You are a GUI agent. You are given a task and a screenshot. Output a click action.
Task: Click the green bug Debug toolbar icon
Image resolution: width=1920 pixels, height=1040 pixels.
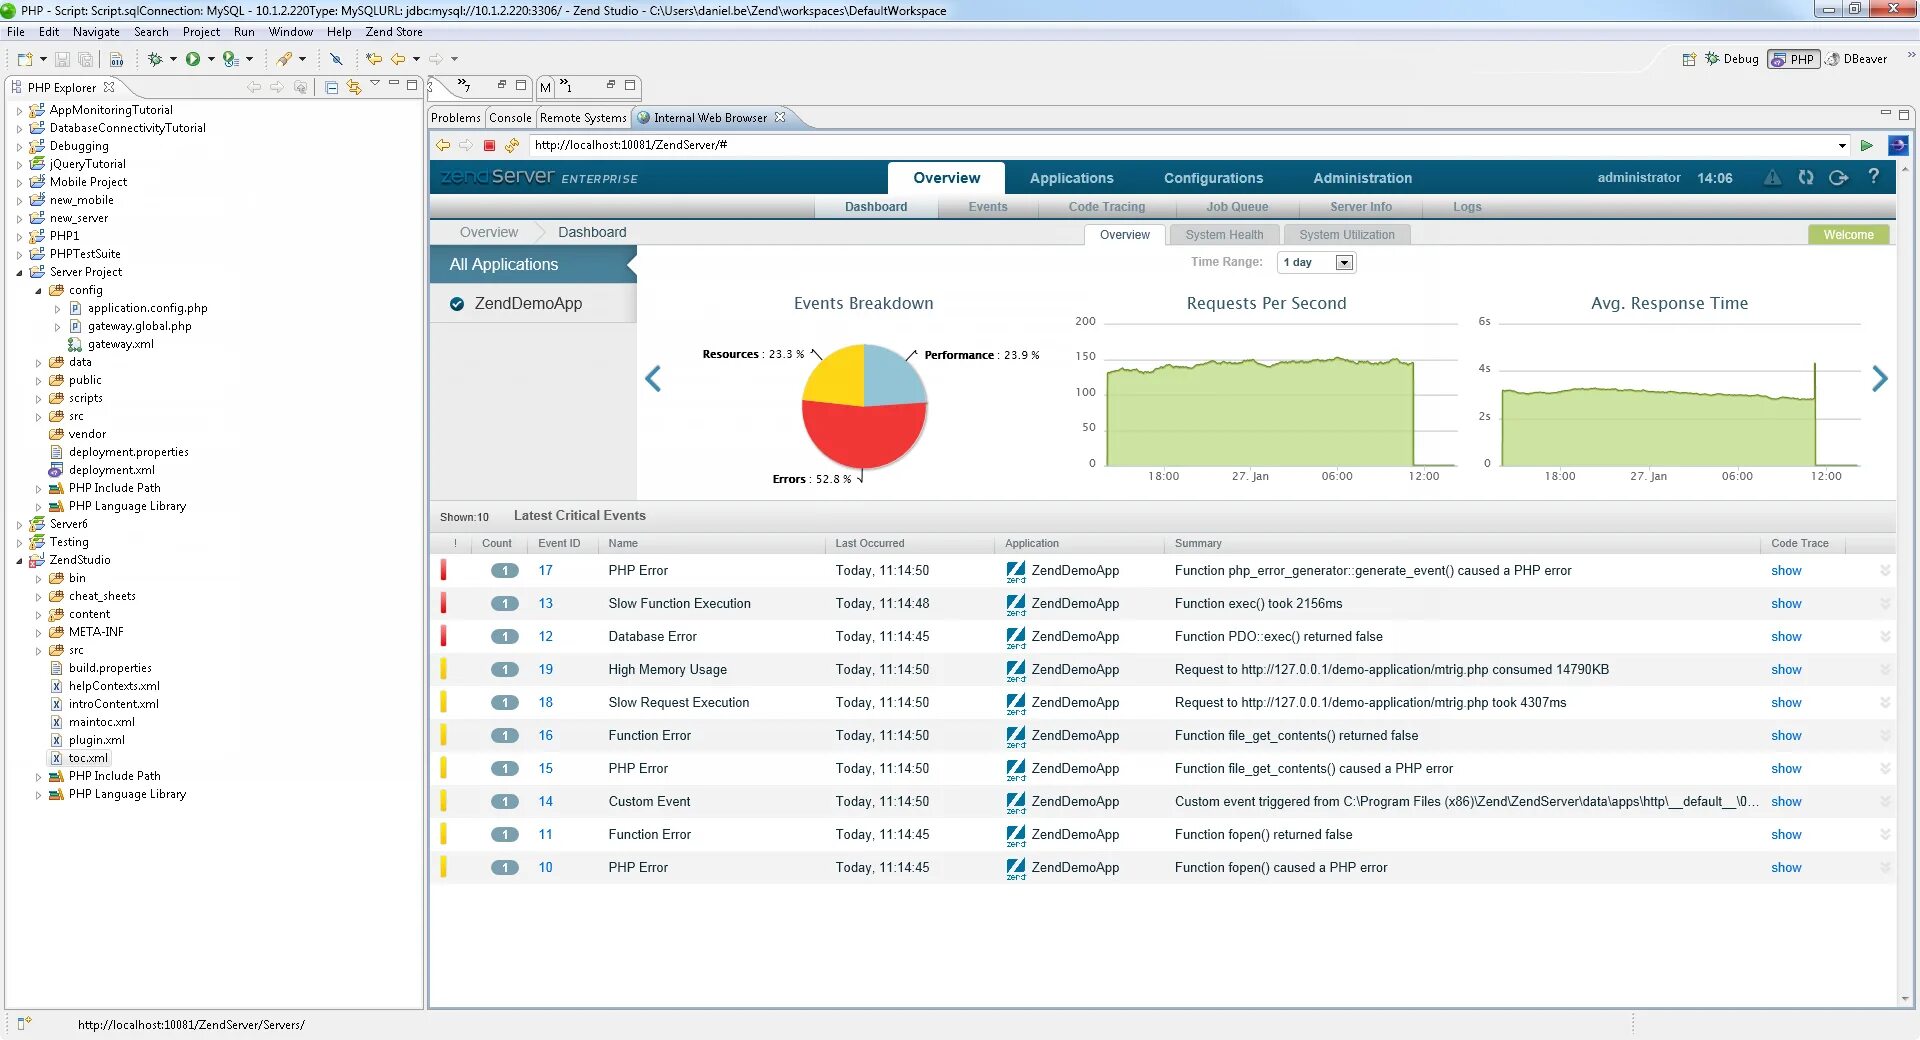[x=155, y=60]
